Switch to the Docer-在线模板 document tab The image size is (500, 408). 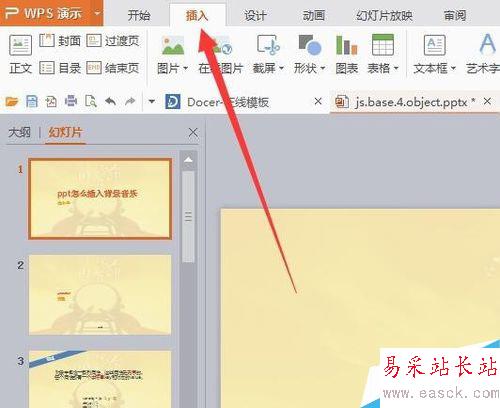(x=228, y=102)
